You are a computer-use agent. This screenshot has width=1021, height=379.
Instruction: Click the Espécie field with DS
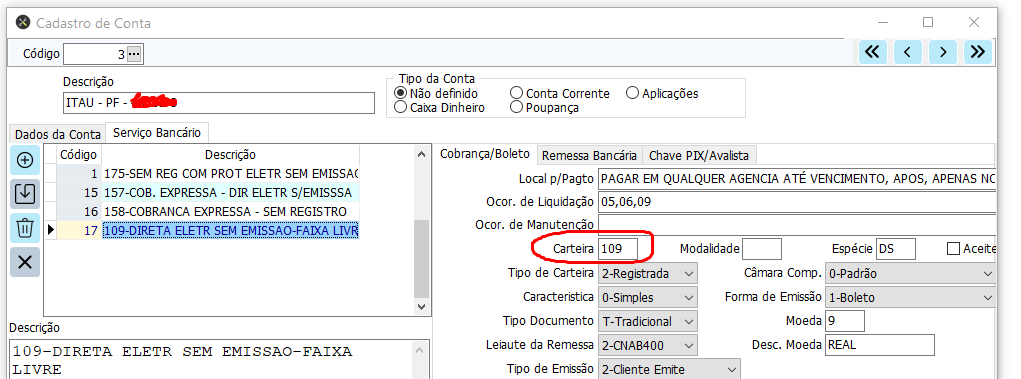coord(896,249)
